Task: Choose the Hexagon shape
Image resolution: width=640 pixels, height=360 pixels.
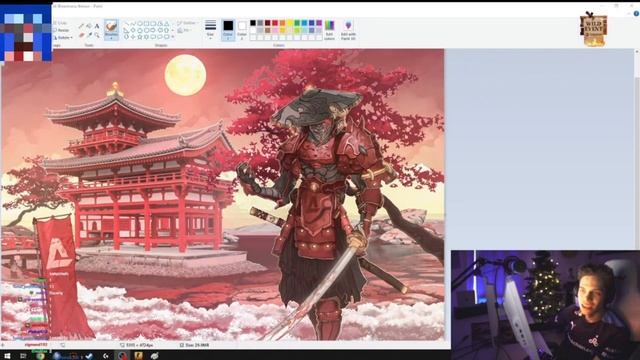Action: 147,30
